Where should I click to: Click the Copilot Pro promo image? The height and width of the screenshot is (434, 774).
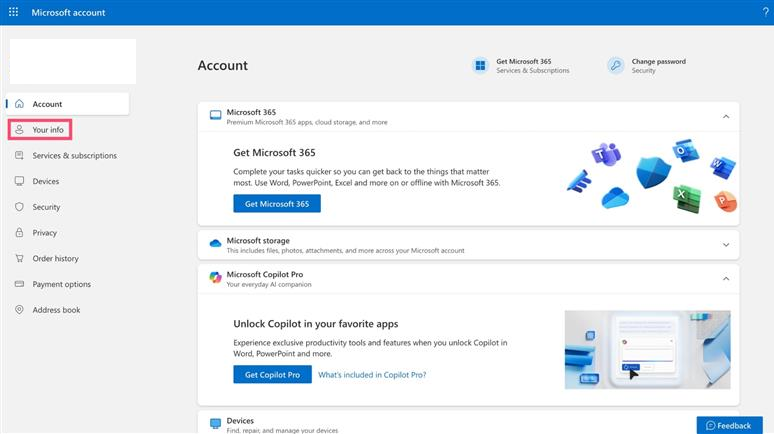pos(648,350)
